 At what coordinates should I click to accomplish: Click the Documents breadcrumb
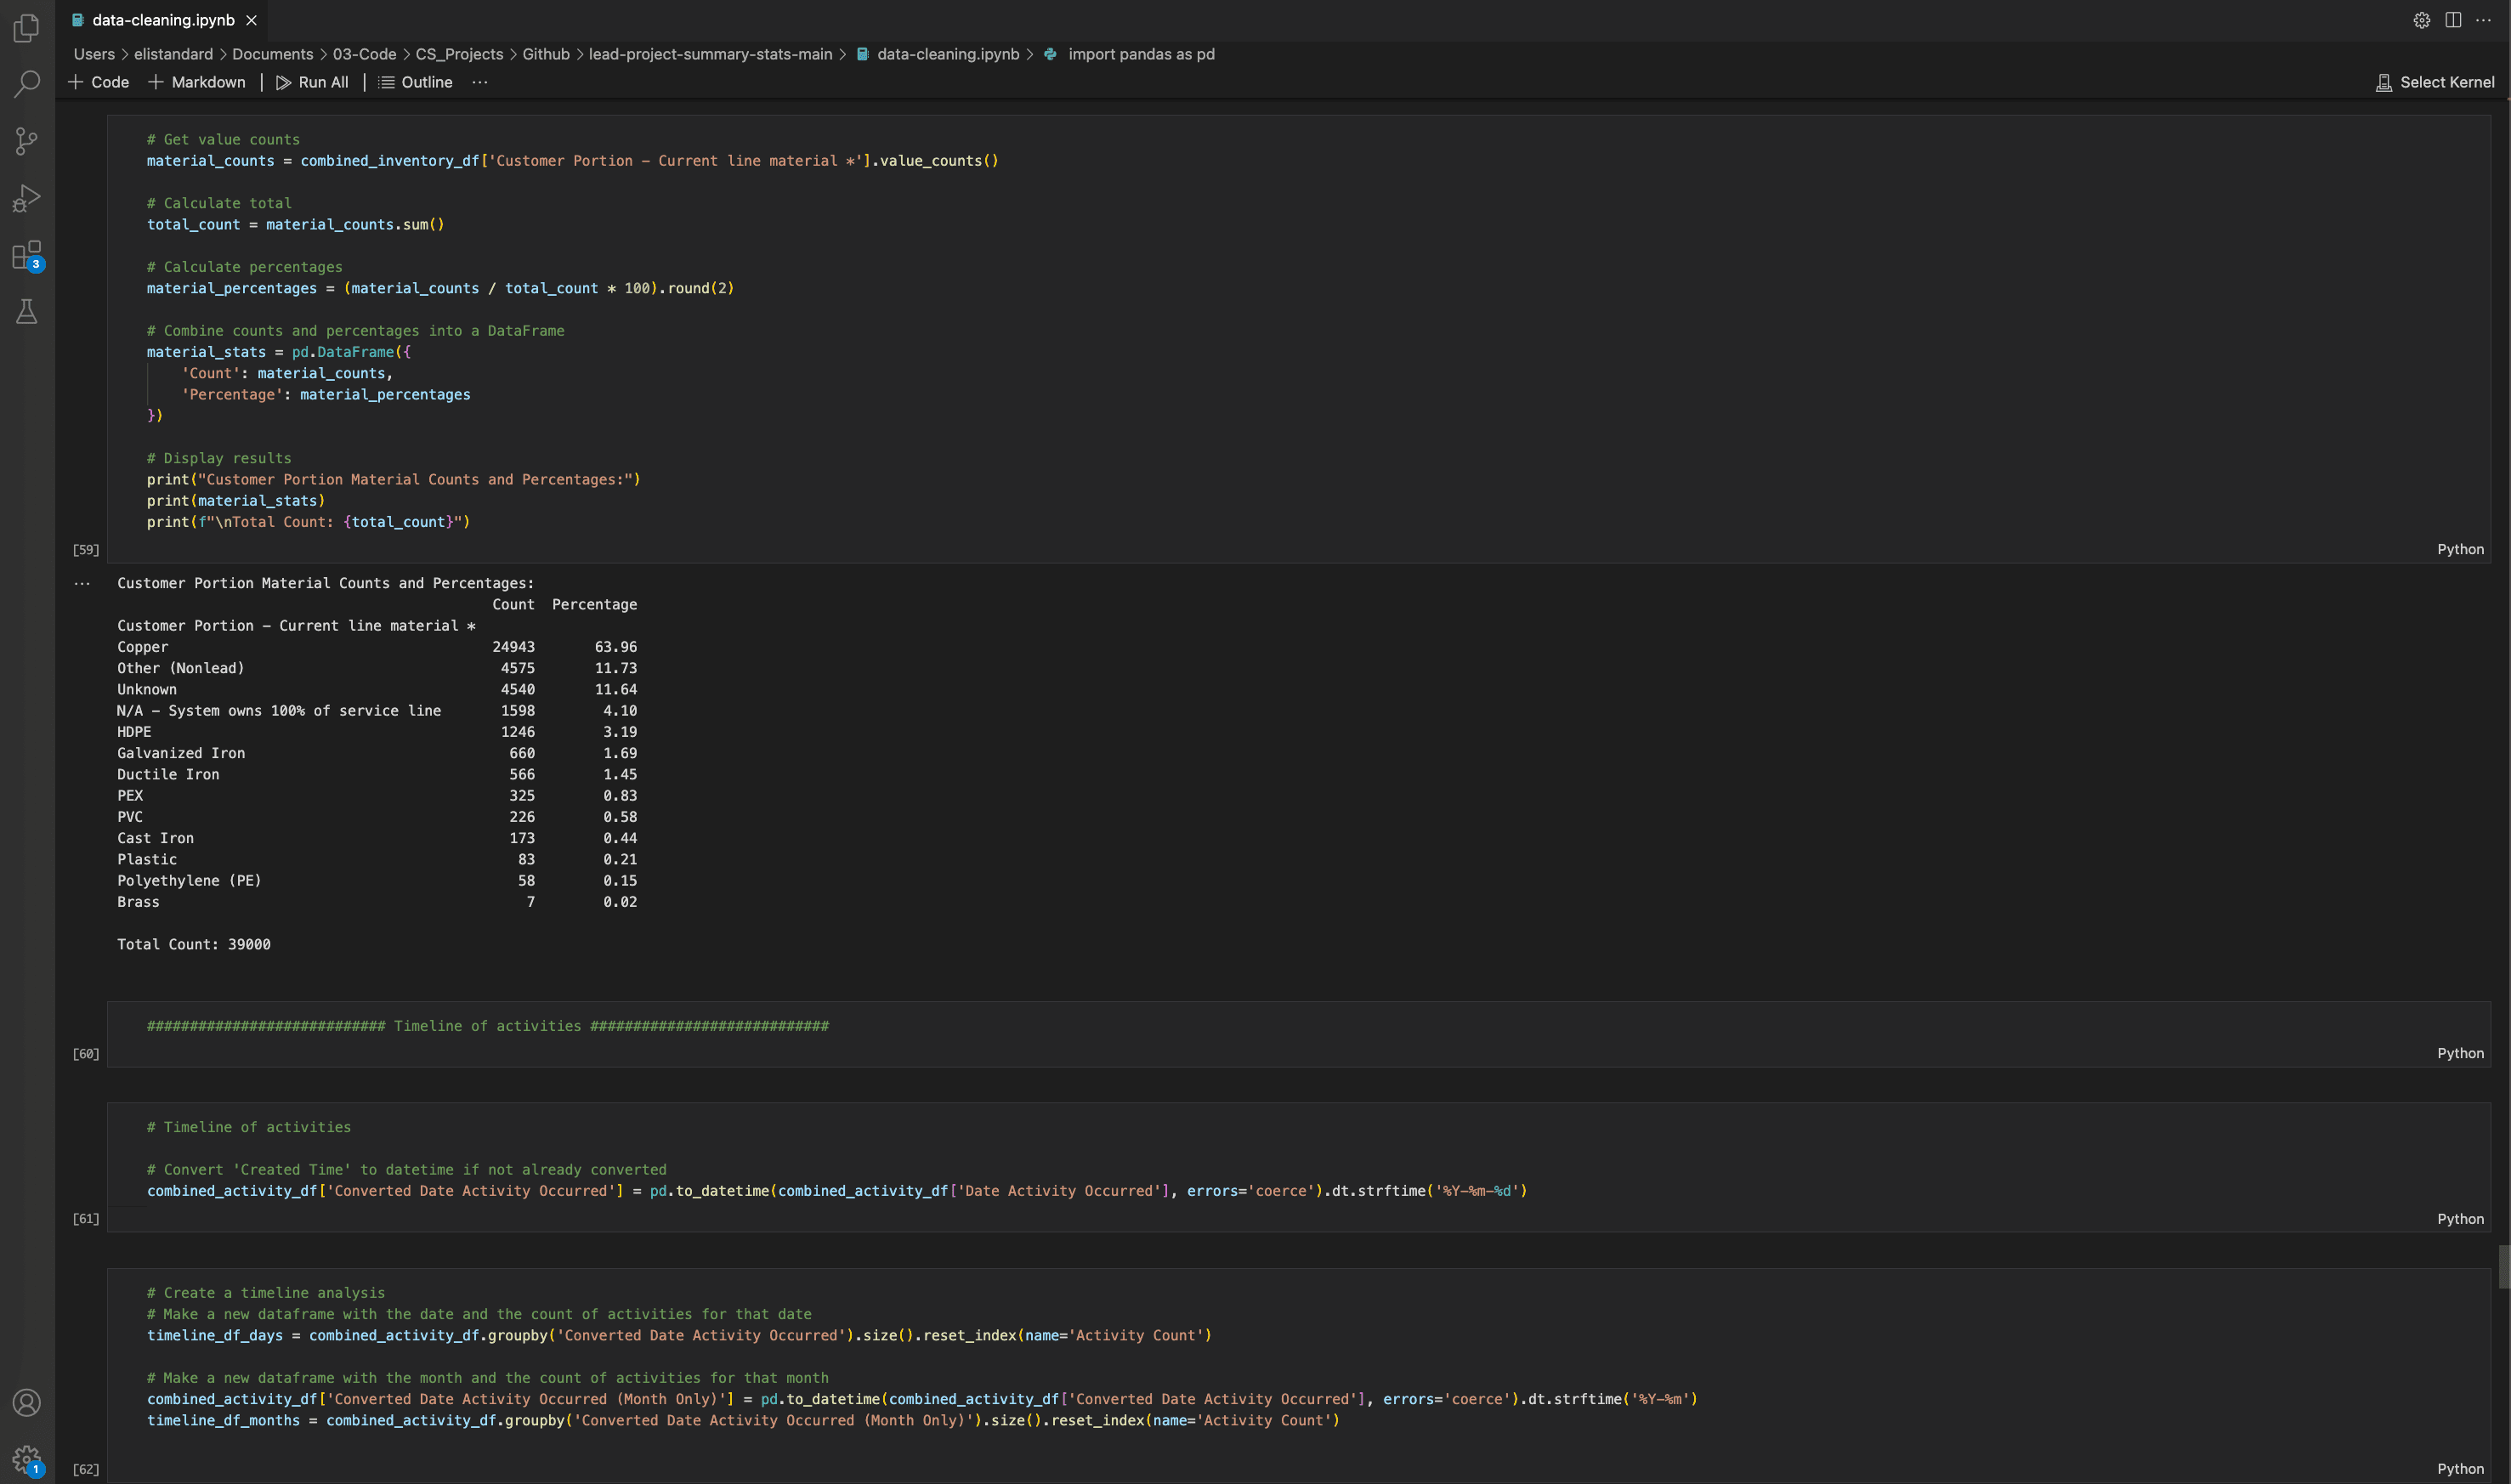tap(272, 54)
